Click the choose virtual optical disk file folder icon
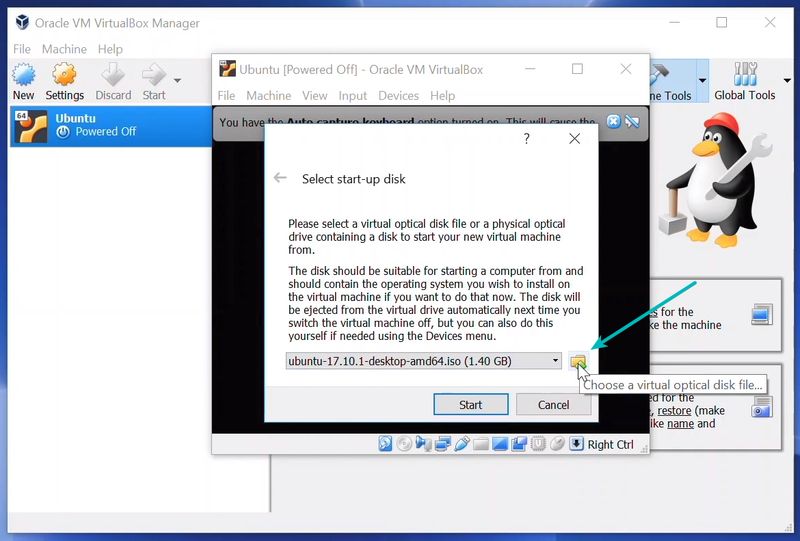The width and height of the screenshot is (800, 541). tap(578, 361)
